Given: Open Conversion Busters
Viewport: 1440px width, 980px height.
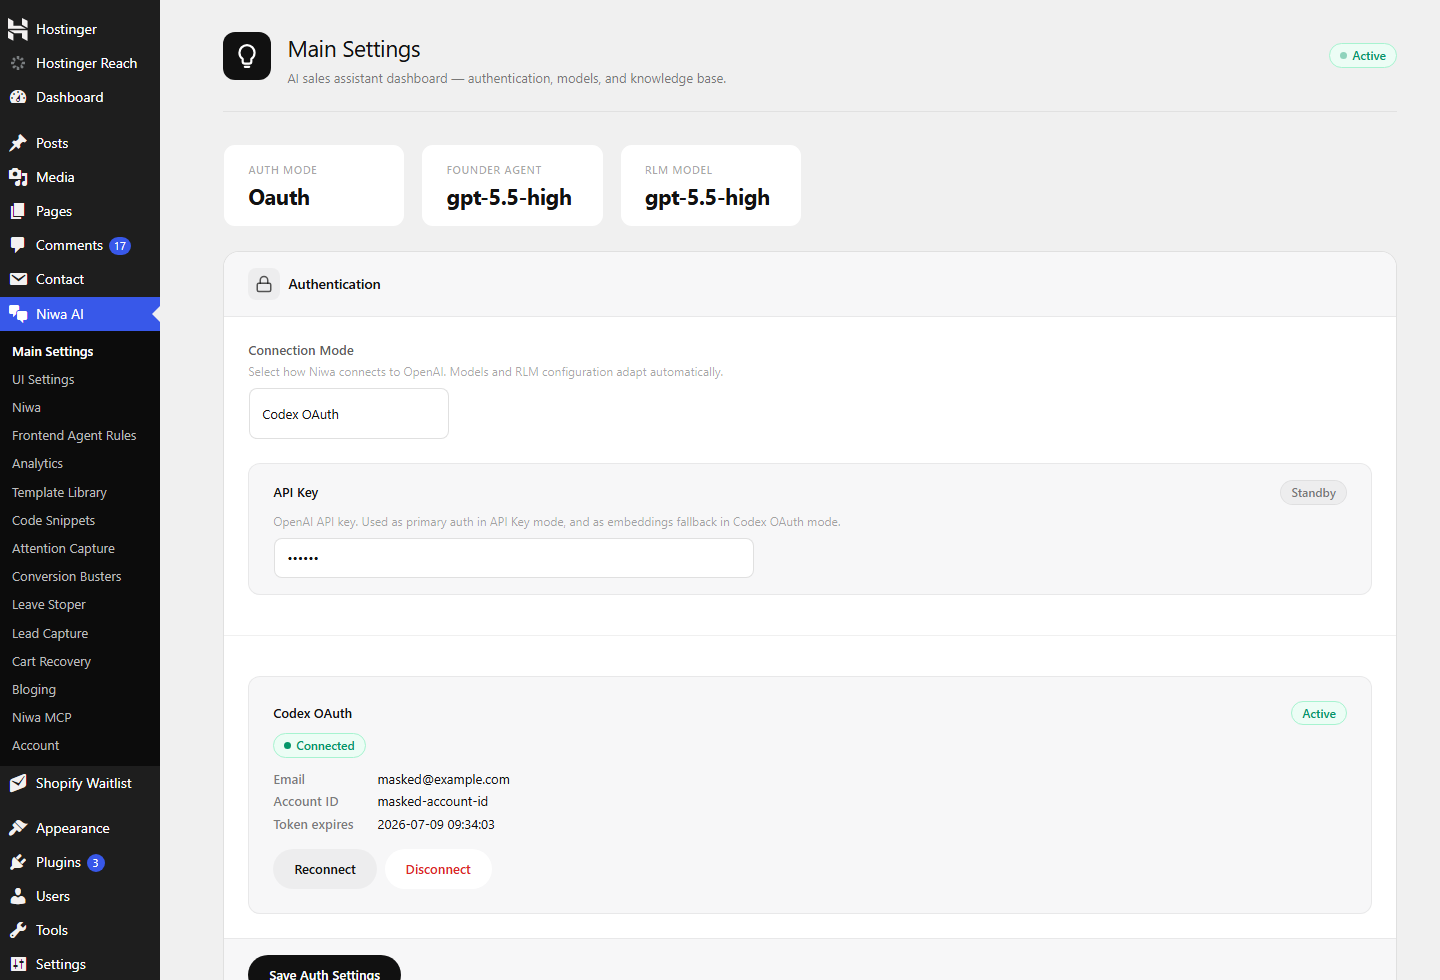Looking at the screenshot, I should (x=66, y=576).
